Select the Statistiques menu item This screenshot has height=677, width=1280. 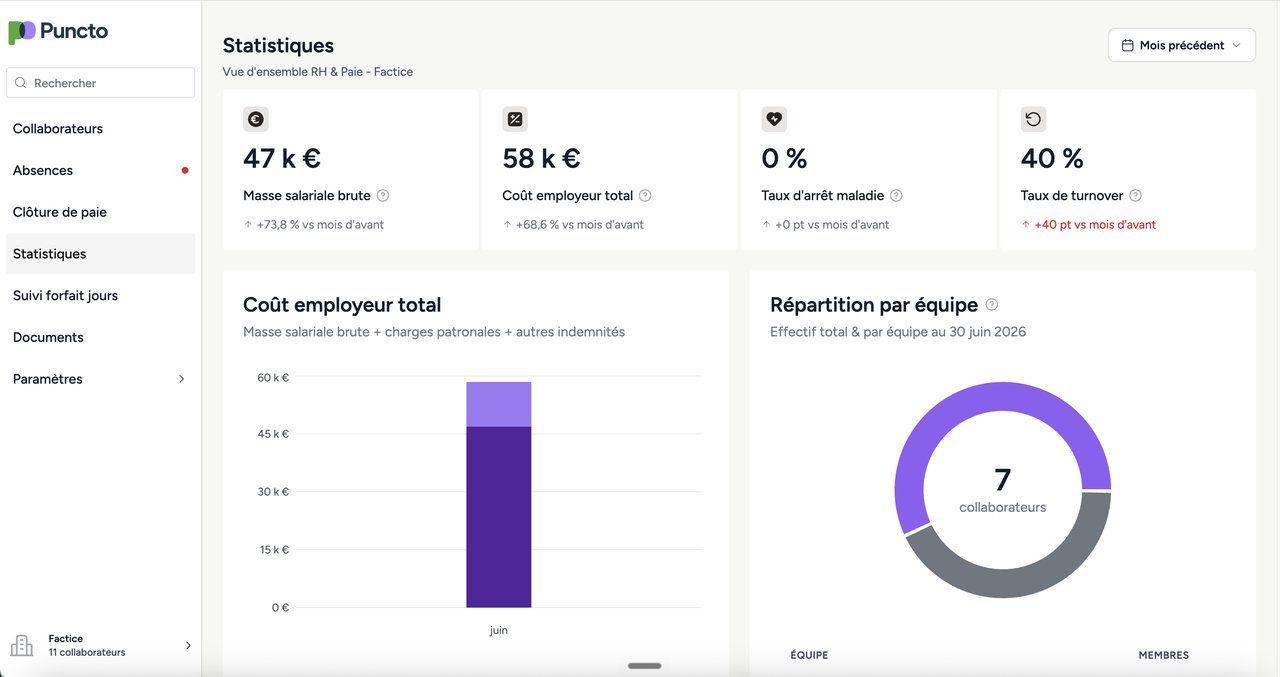[x=100, y=254]
